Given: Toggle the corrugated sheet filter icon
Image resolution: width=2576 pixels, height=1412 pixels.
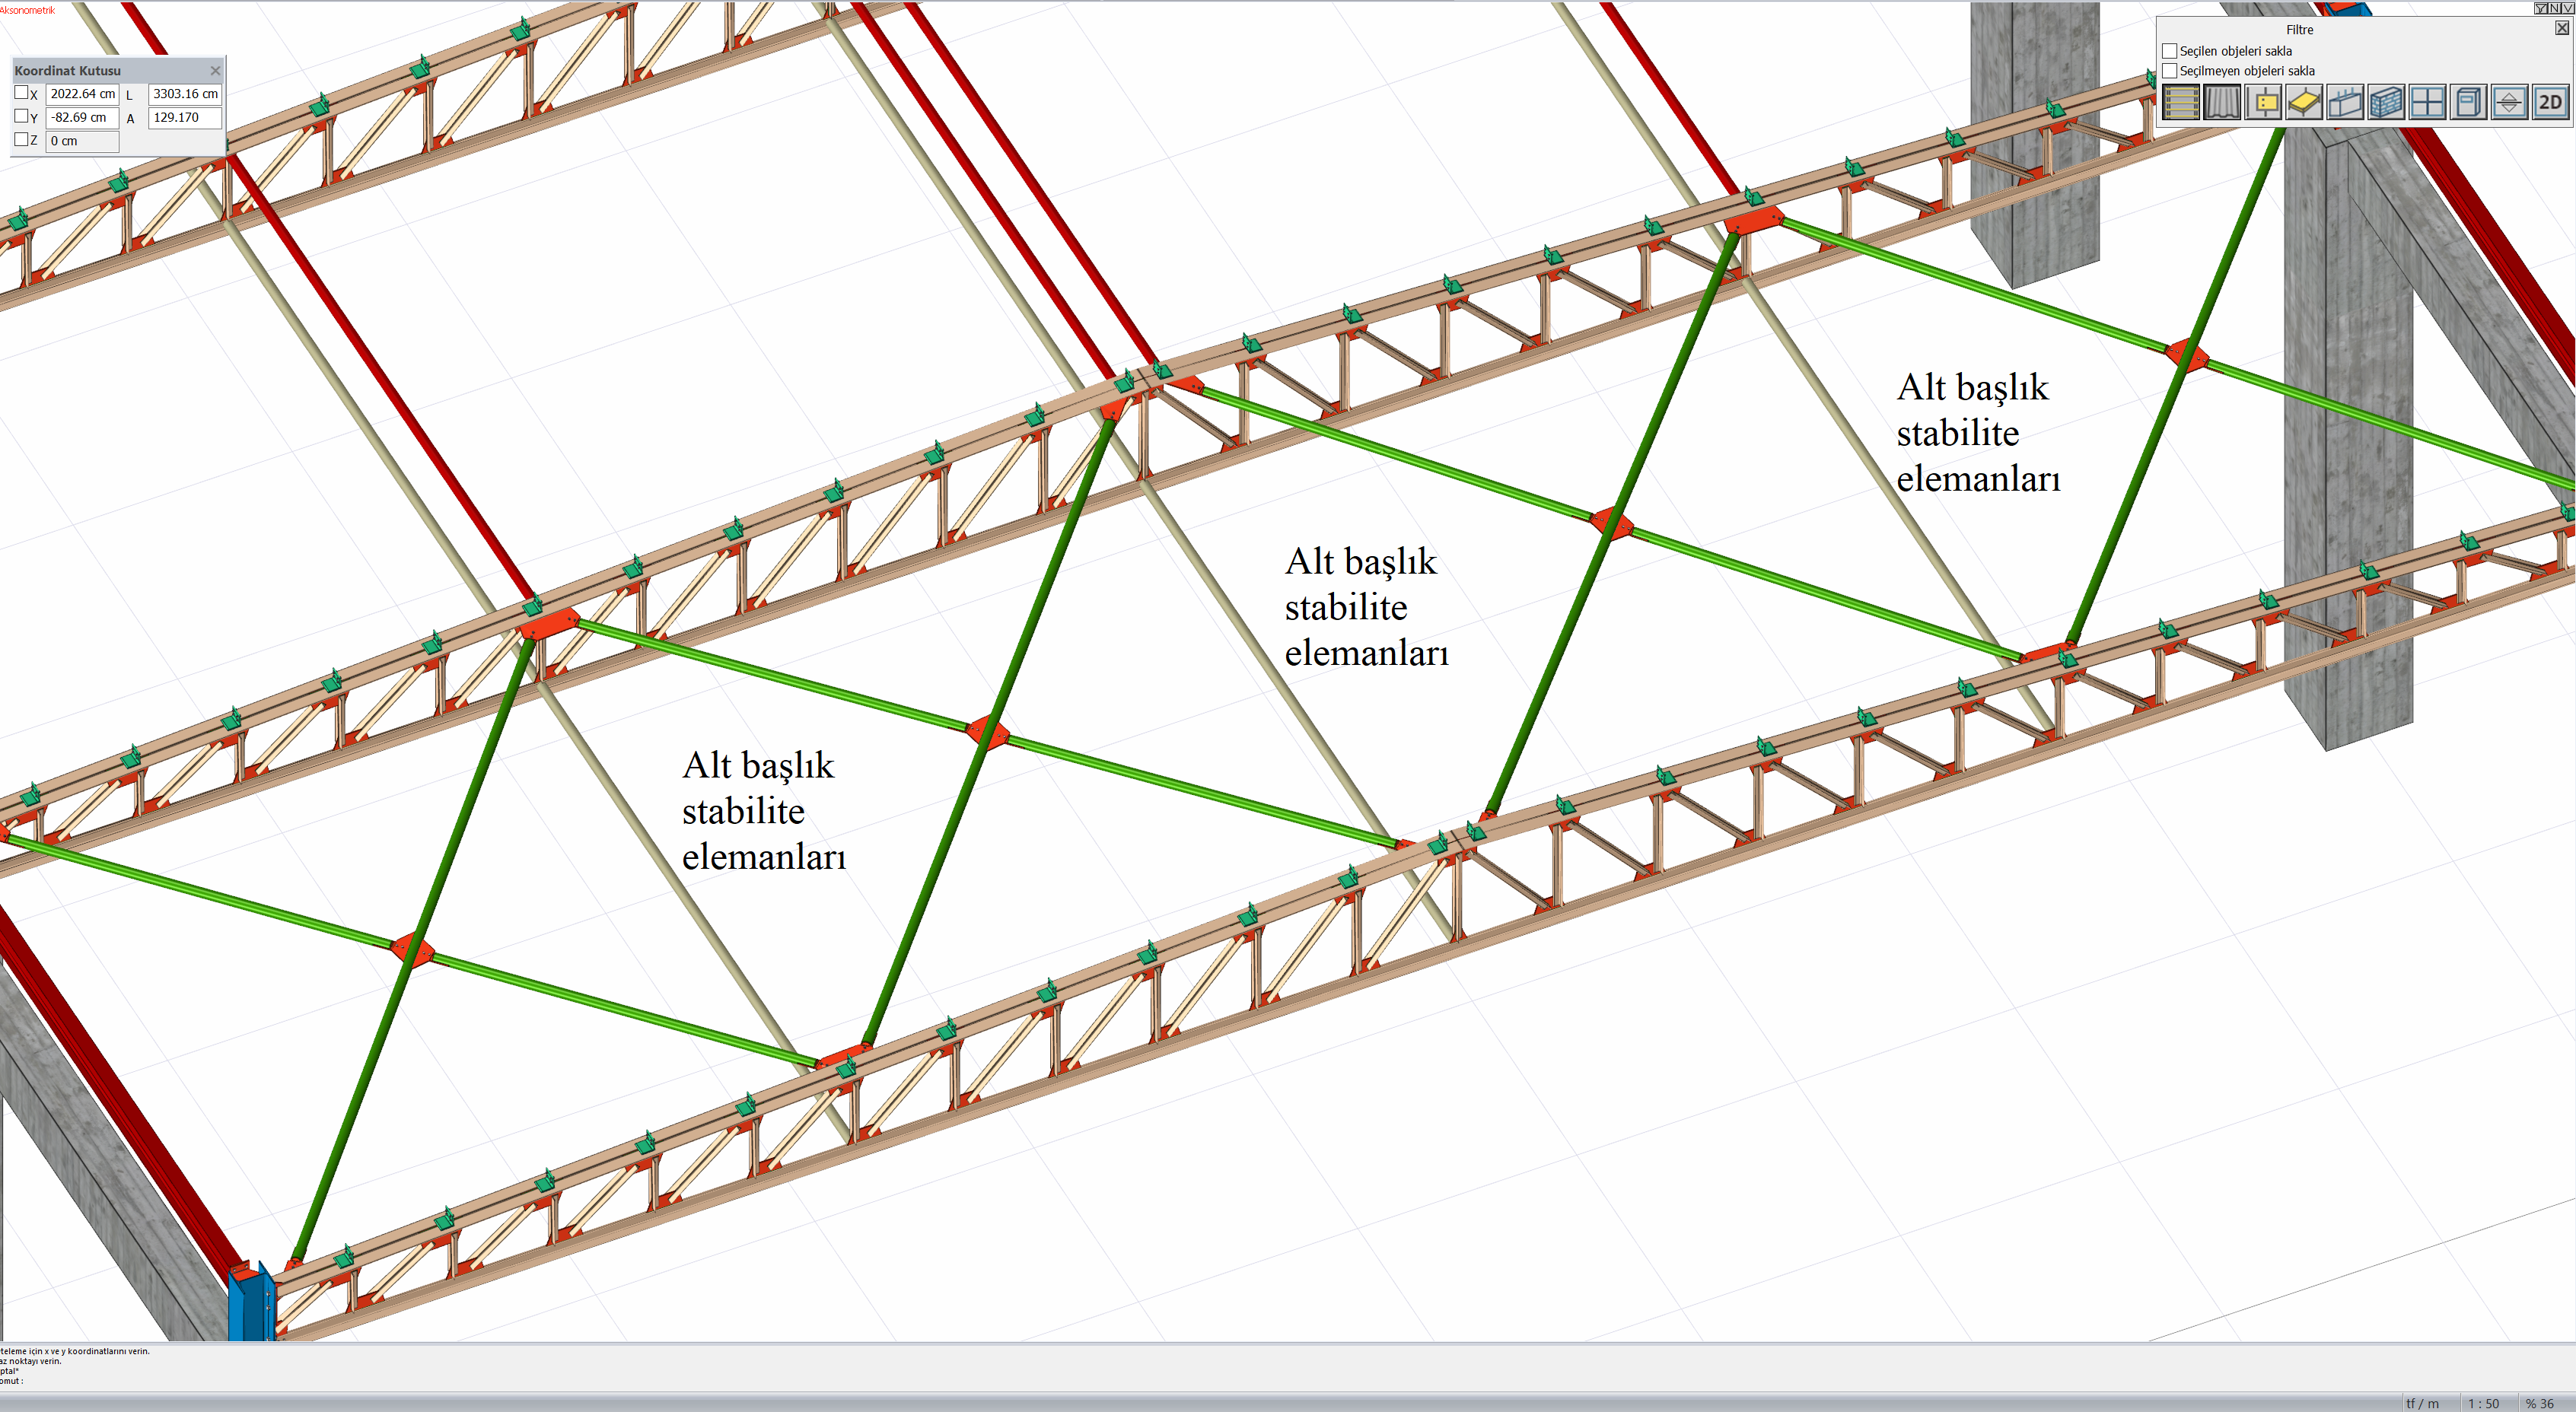Looking at the screenshot, I should click(2222, 103).
